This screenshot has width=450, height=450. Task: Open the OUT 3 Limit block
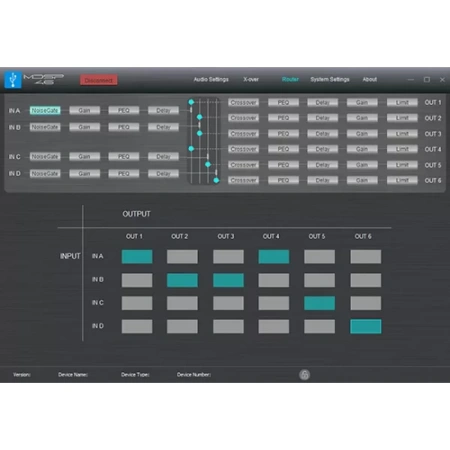[402, 134]
